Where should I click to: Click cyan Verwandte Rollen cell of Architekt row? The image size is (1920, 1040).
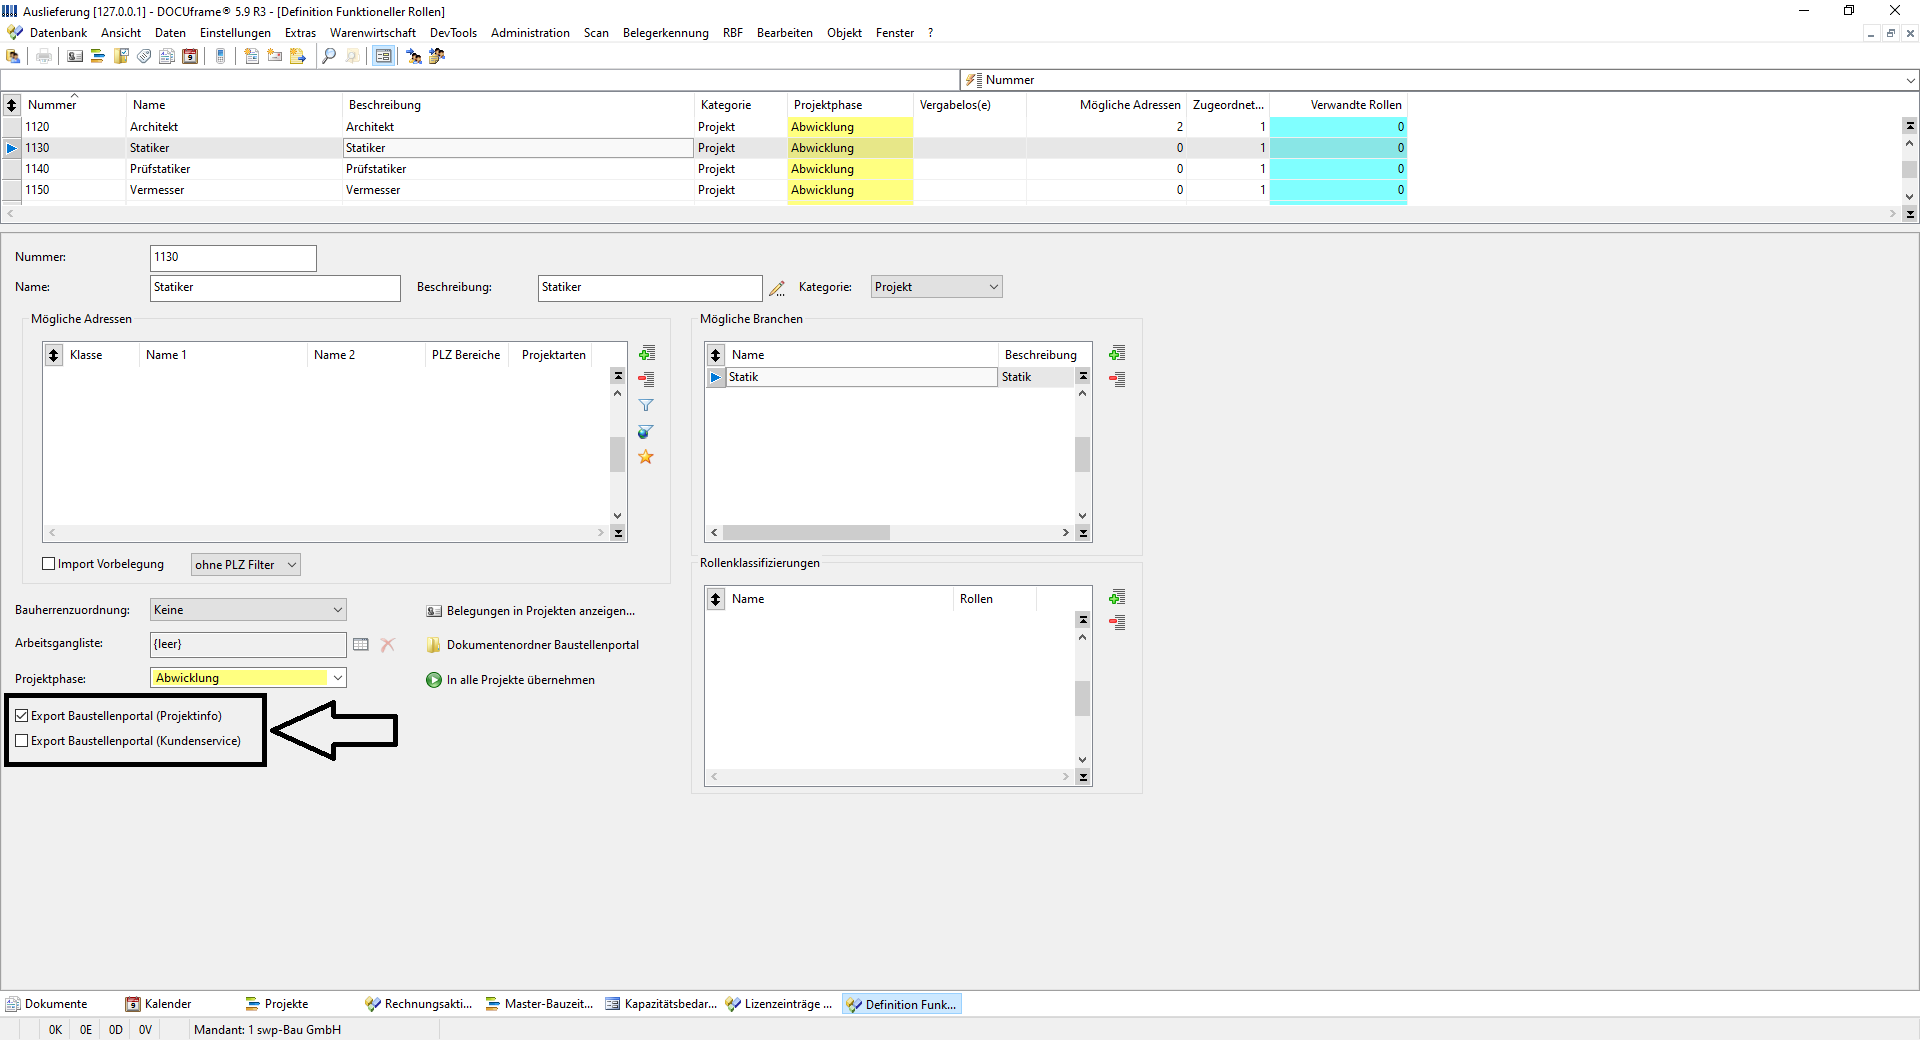[1338, 127]
